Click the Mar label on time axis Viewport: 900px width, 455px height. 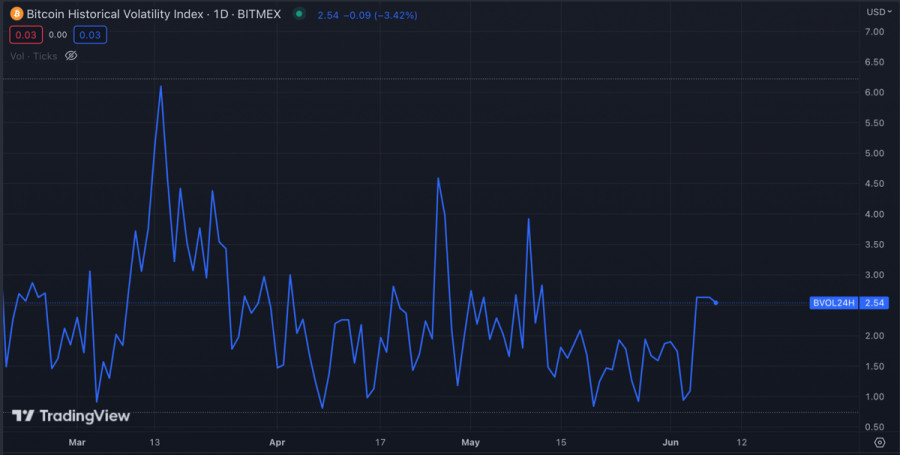[x=77, y=441]
